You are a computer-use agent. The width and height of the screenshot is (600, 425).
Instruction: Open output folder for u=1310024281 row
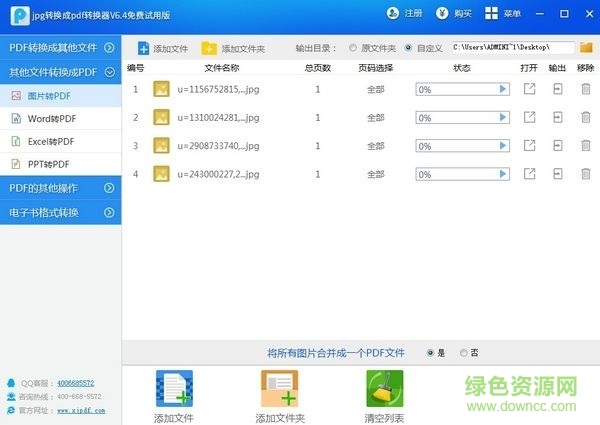[x=558, y=117]
